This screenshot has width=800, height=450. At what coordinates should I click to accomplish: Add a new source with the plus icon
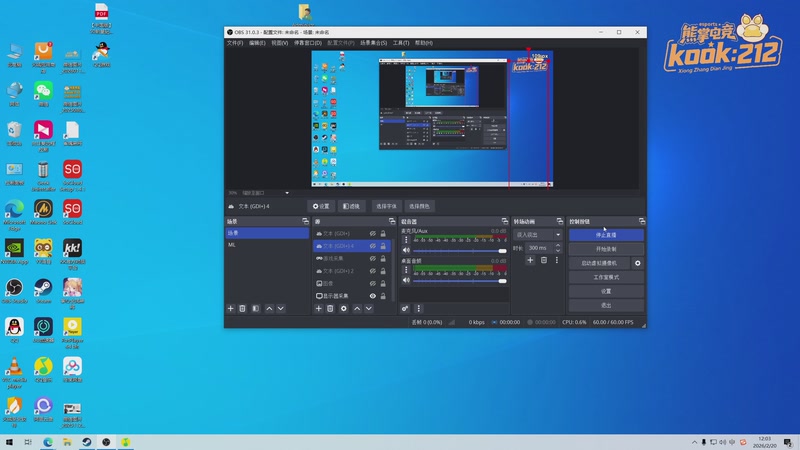pyautogui.click(x=318, y=309)
